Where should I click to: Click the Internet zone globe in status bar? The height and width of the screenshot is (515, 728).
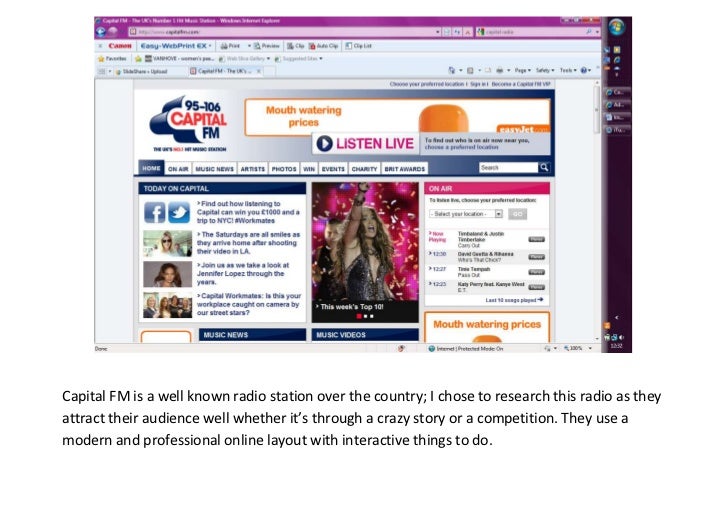coord(431,349)
